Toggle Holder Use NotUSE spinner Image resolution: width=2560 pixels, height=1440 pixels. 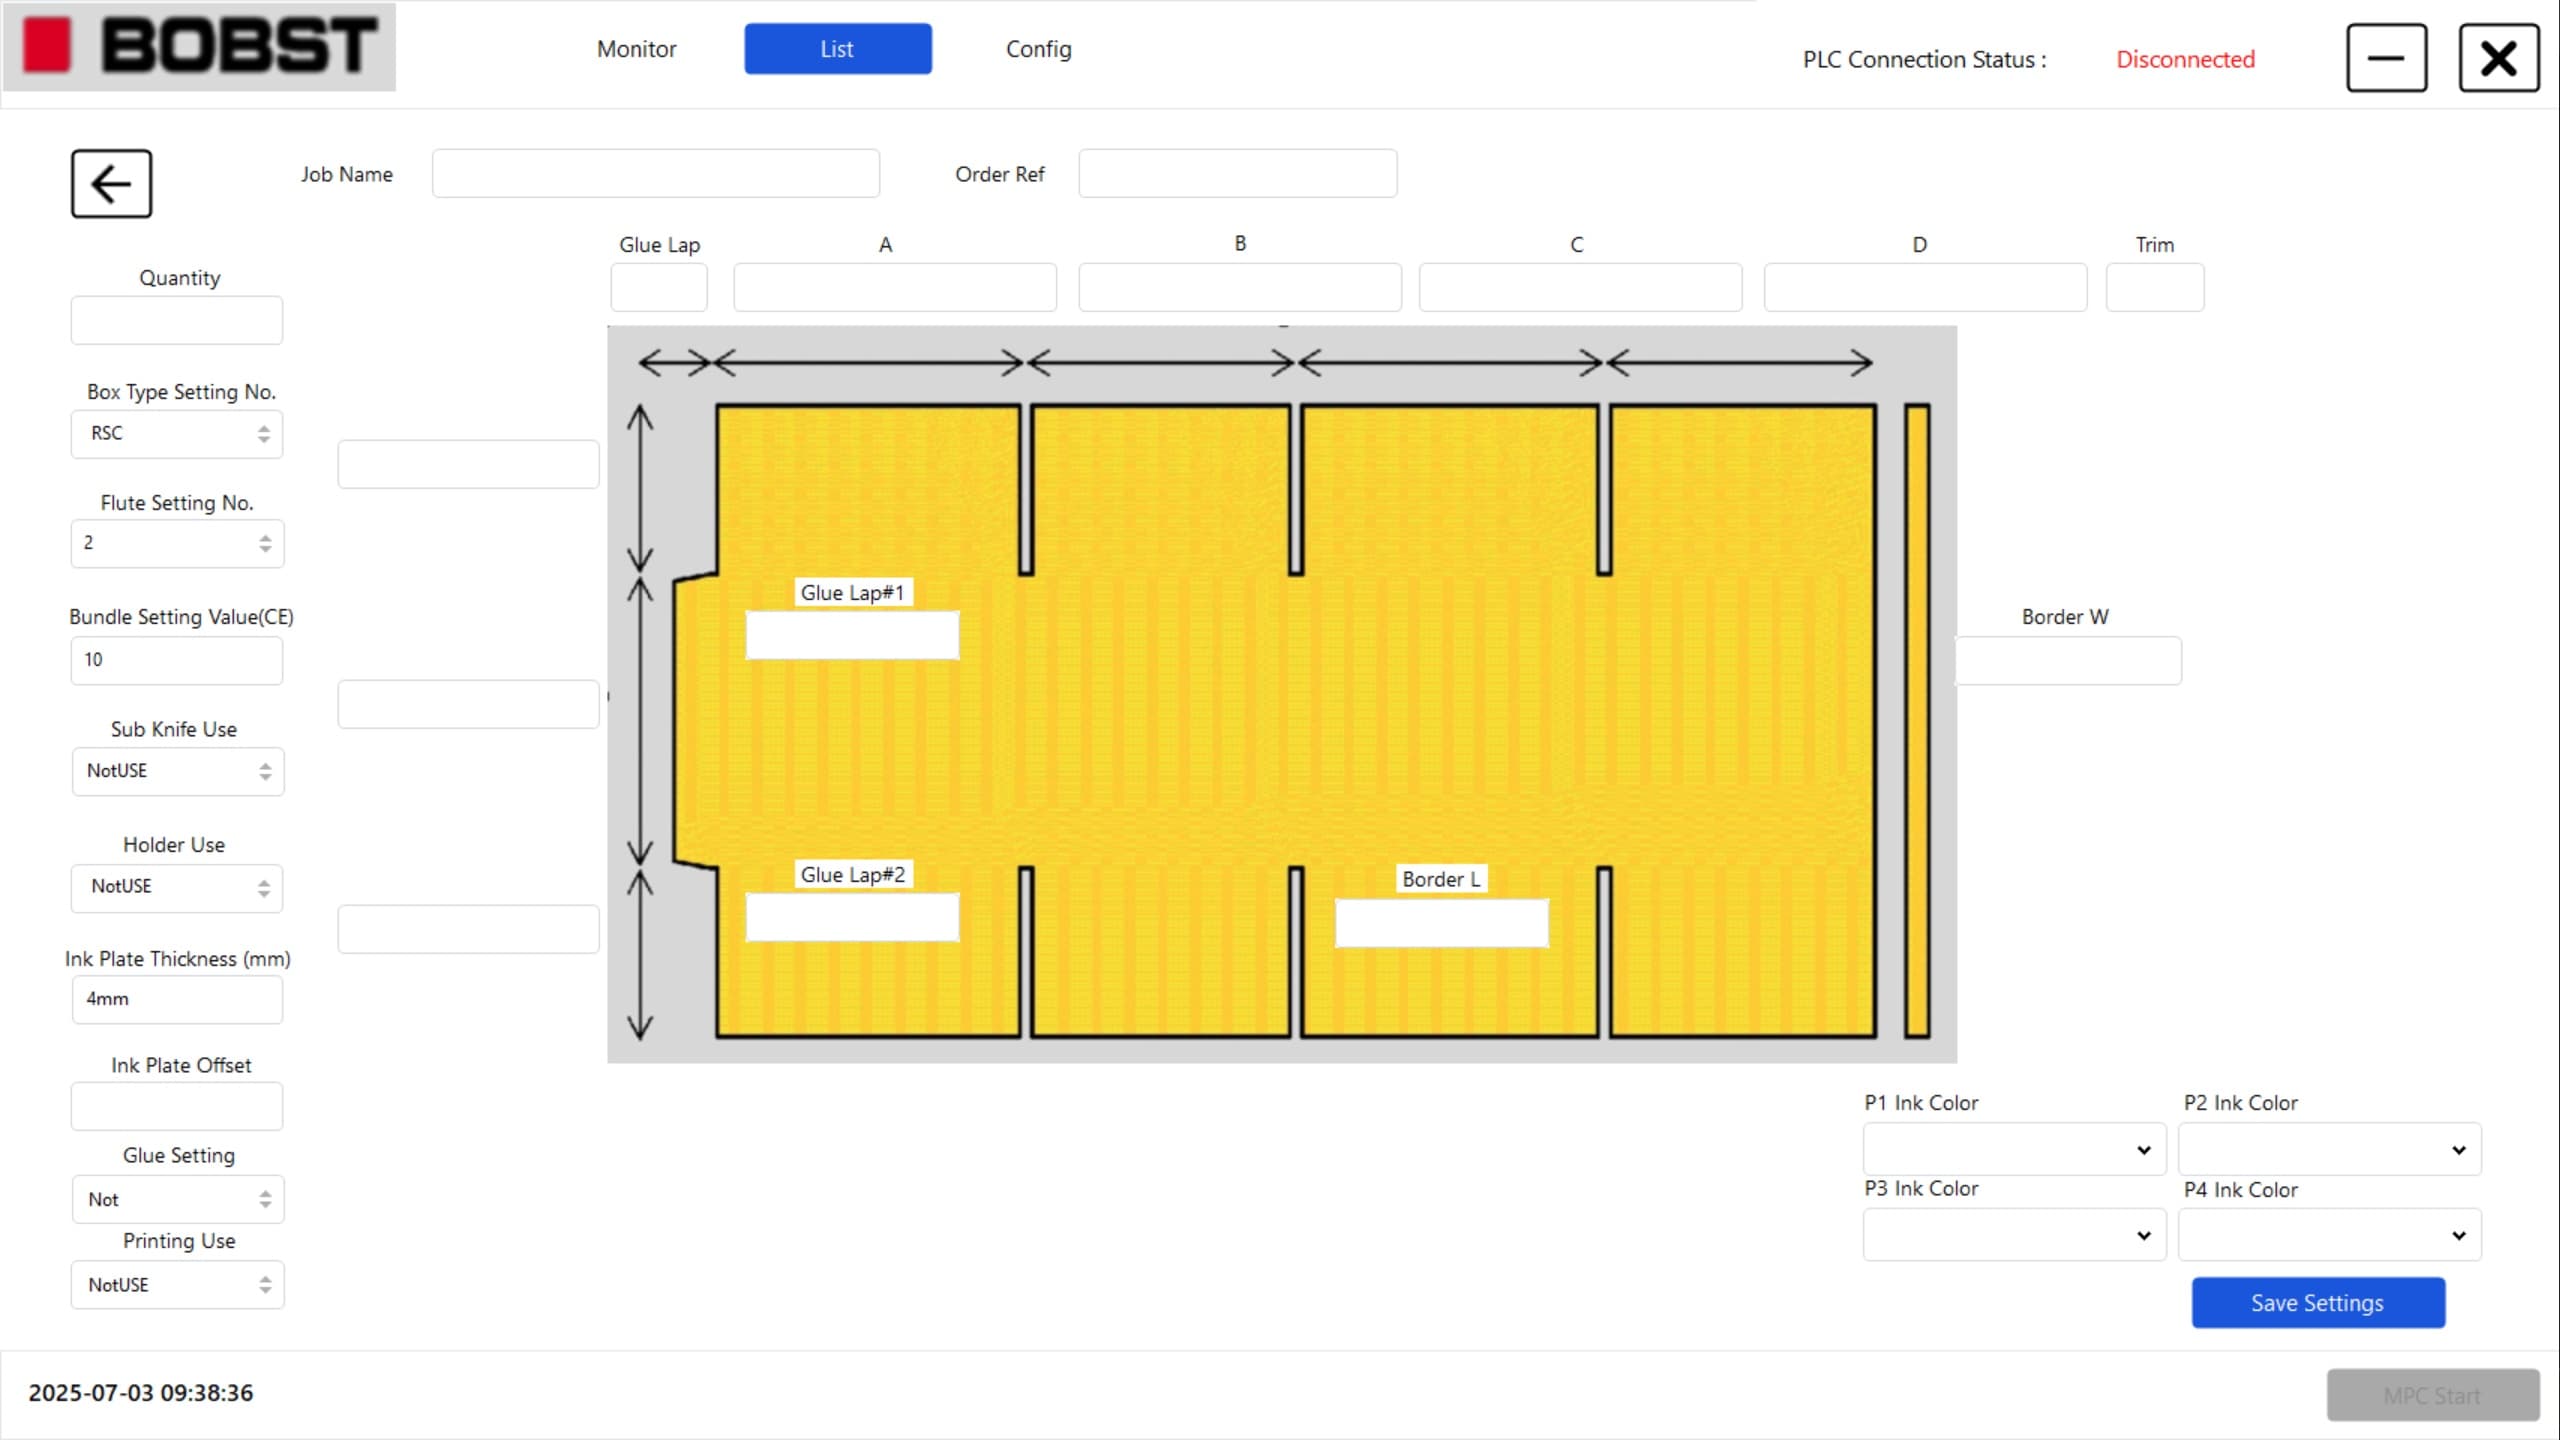click(264, 888)
